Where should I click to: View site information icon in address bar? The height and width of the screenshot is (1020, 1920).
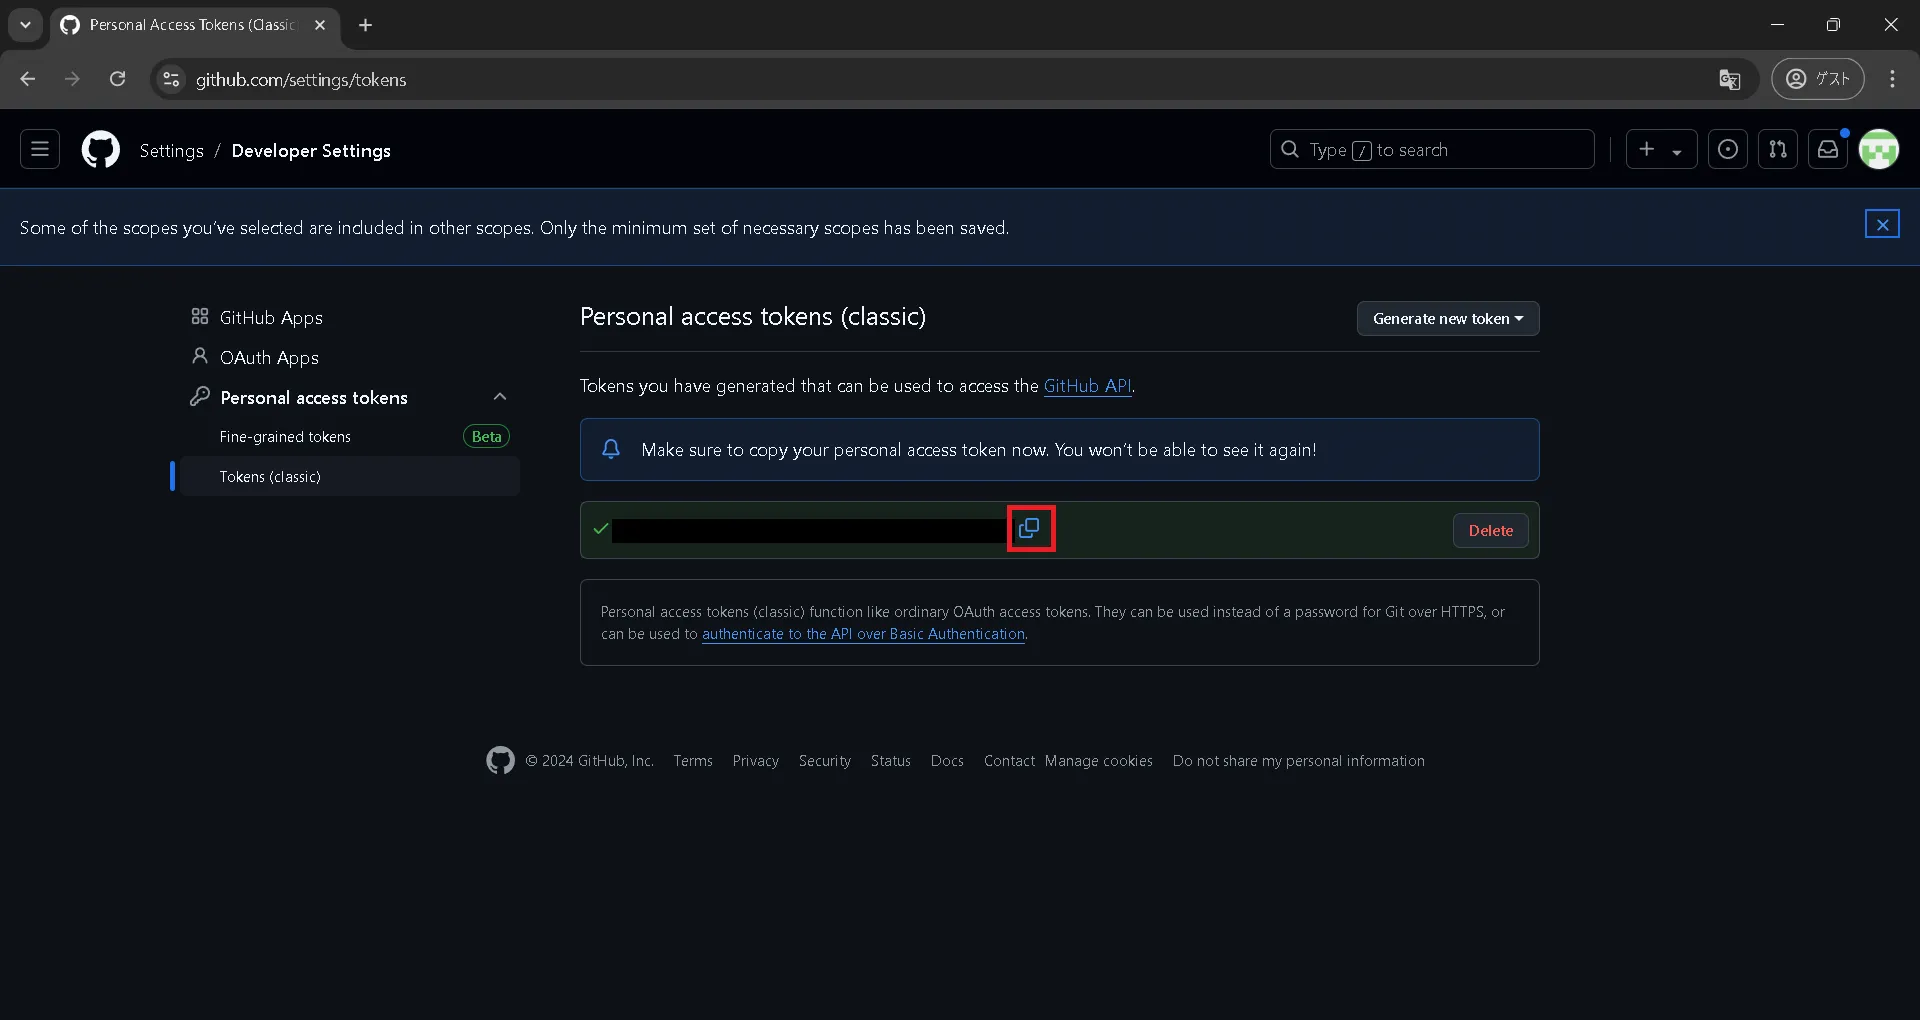(x=171, y=79)
